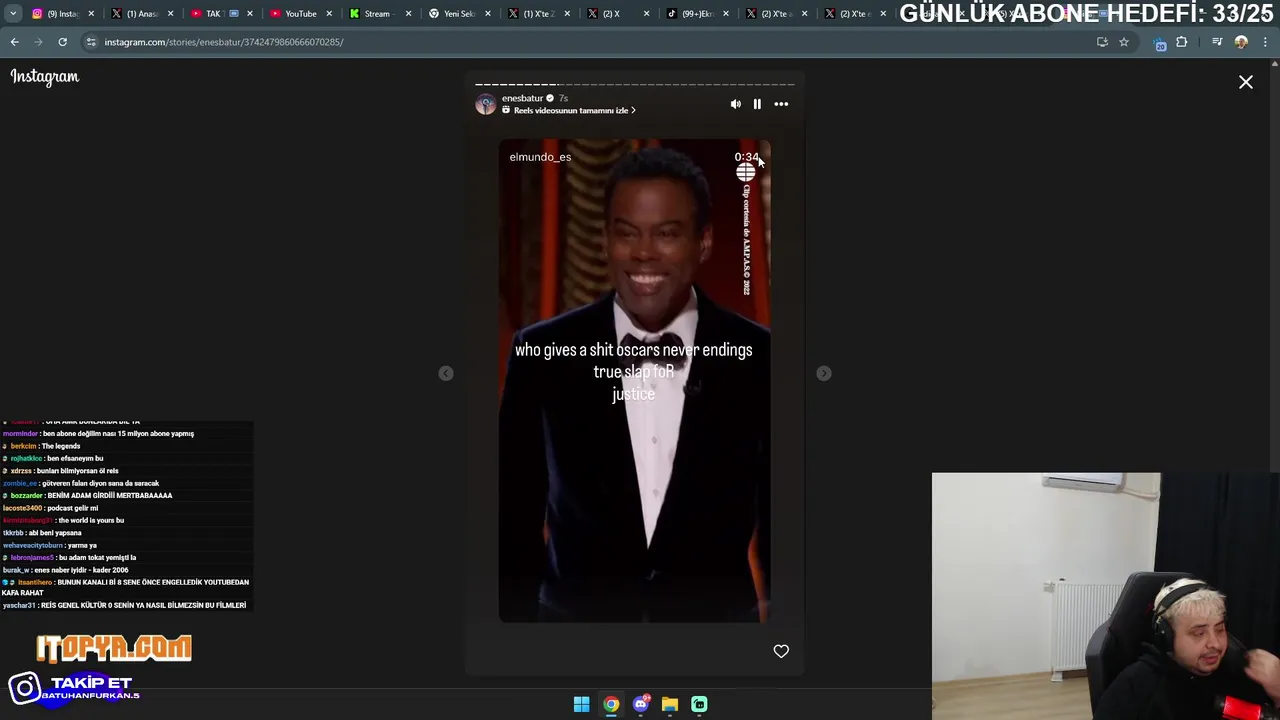The height and width of the screenshot is (720, 1280).
Task: Open File Explorer from the taskbar
Action: [x=670, y=704]
